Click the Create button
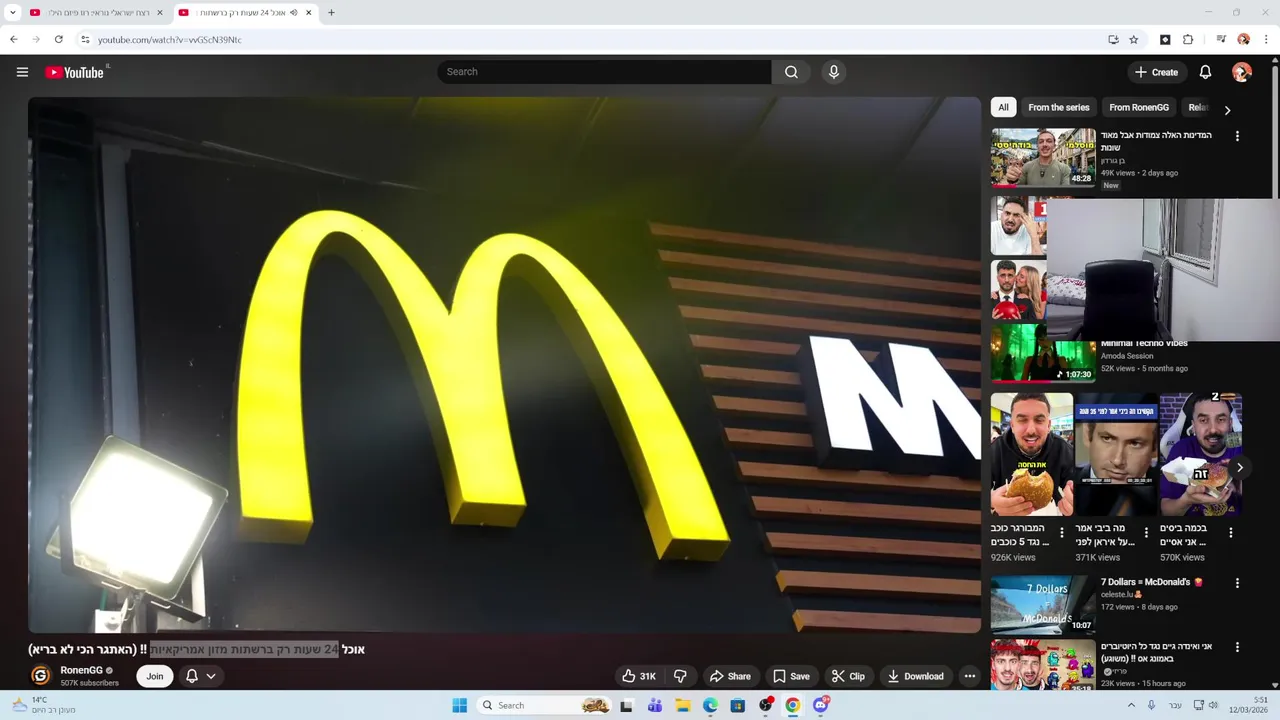Image resolution: width=1280 pixels, height=720 pixels. point(1156,72)
